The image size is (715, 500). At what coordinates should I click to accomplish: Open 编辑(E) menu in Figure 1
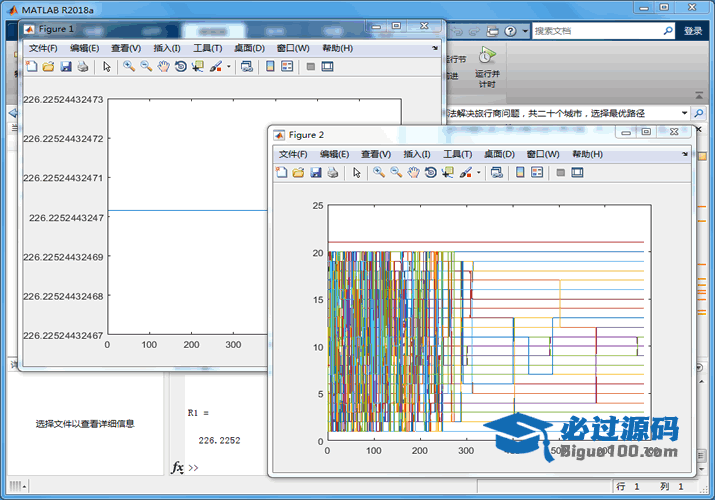84,48
